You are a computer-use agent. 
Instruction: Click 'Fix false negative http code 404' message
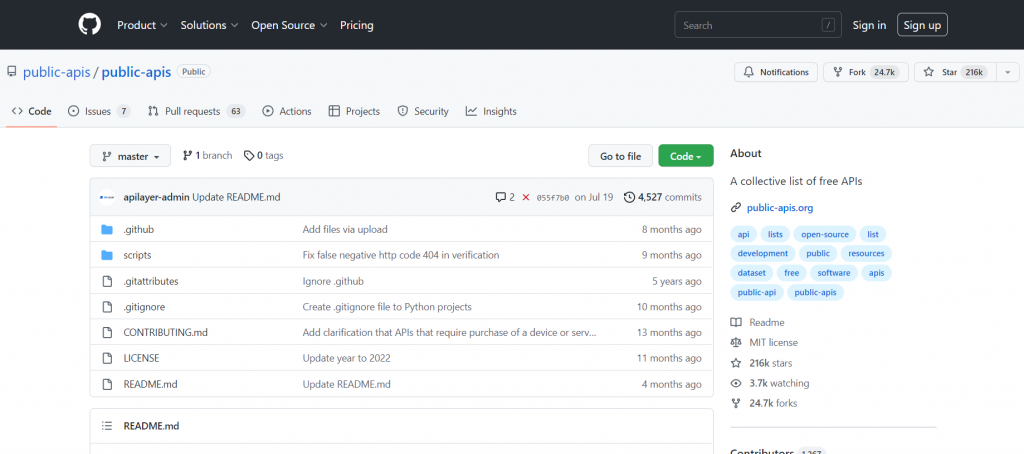point(400,255)
